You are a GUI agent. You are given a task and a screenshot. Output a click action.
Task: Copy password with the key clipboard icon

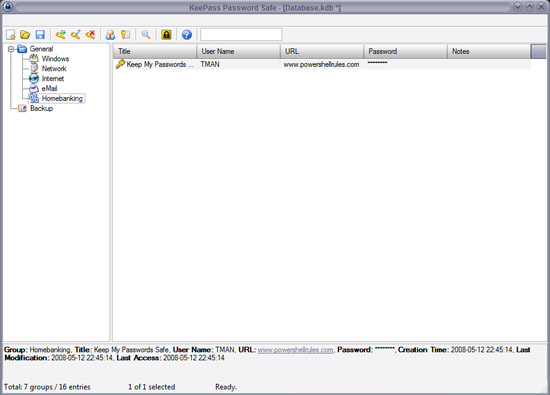(x=125, y=34)
